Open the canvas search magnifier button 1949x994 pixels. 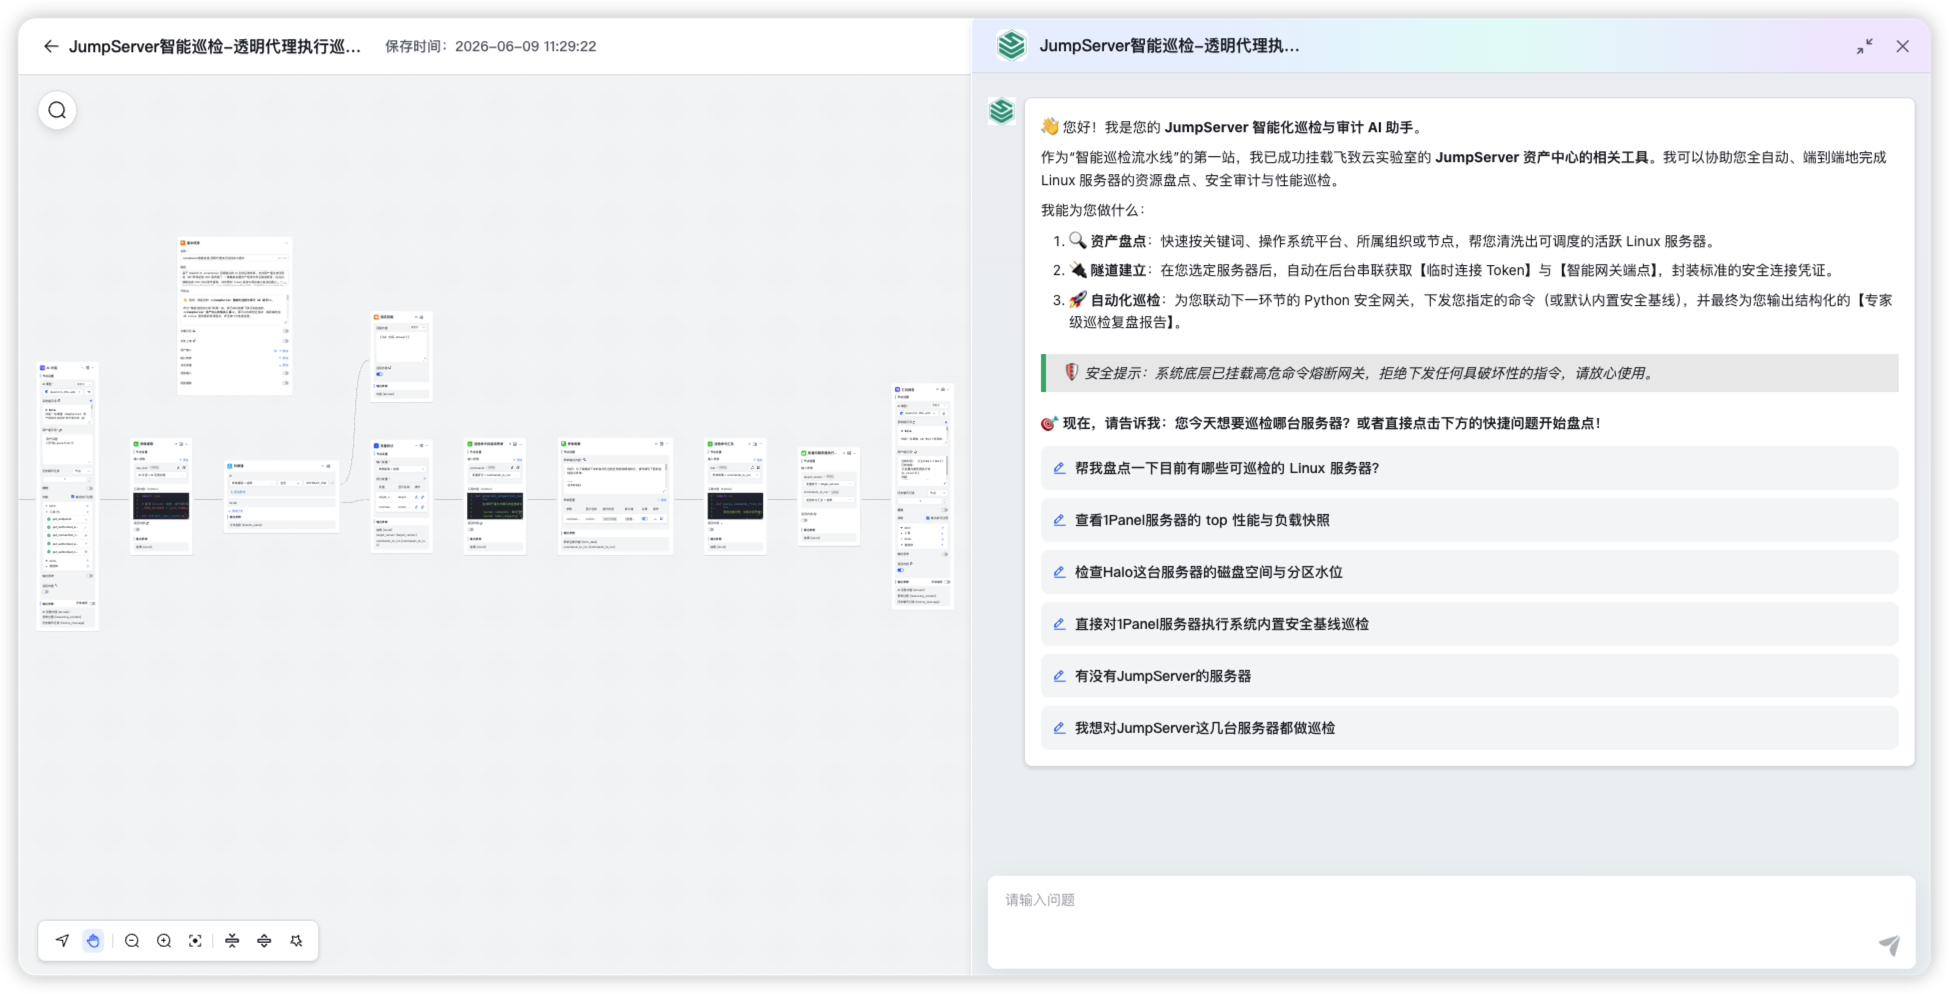(x=57, y=110)
